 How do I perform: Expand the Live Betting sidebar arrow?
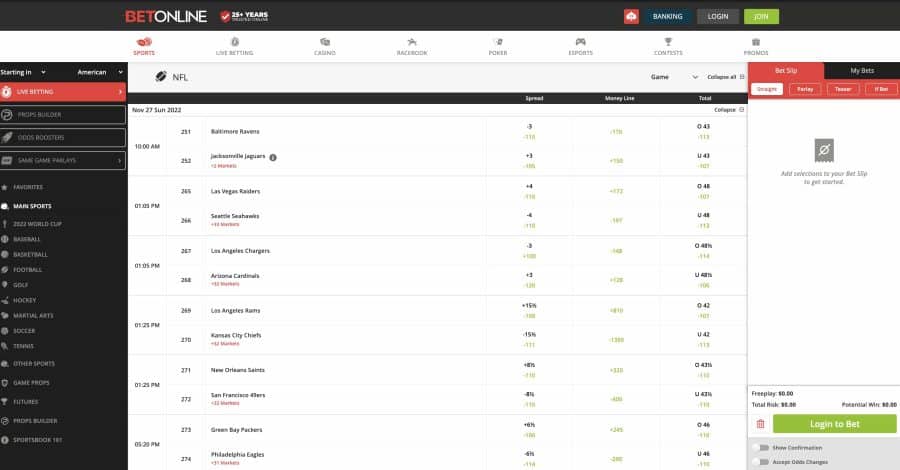[x=120, y=92]
